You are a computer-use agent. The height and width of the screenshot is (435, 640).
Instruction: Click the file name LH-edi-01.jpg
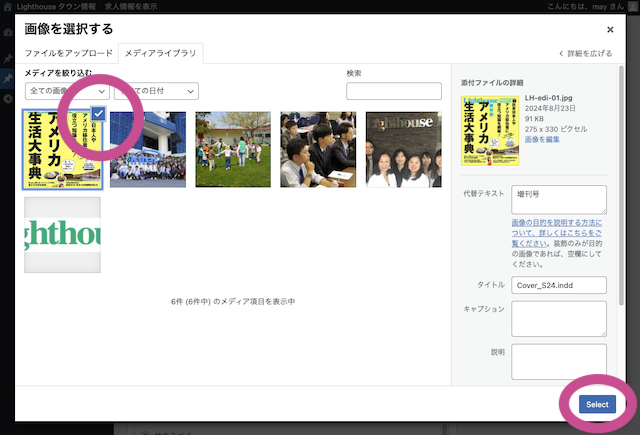[549, 98]
